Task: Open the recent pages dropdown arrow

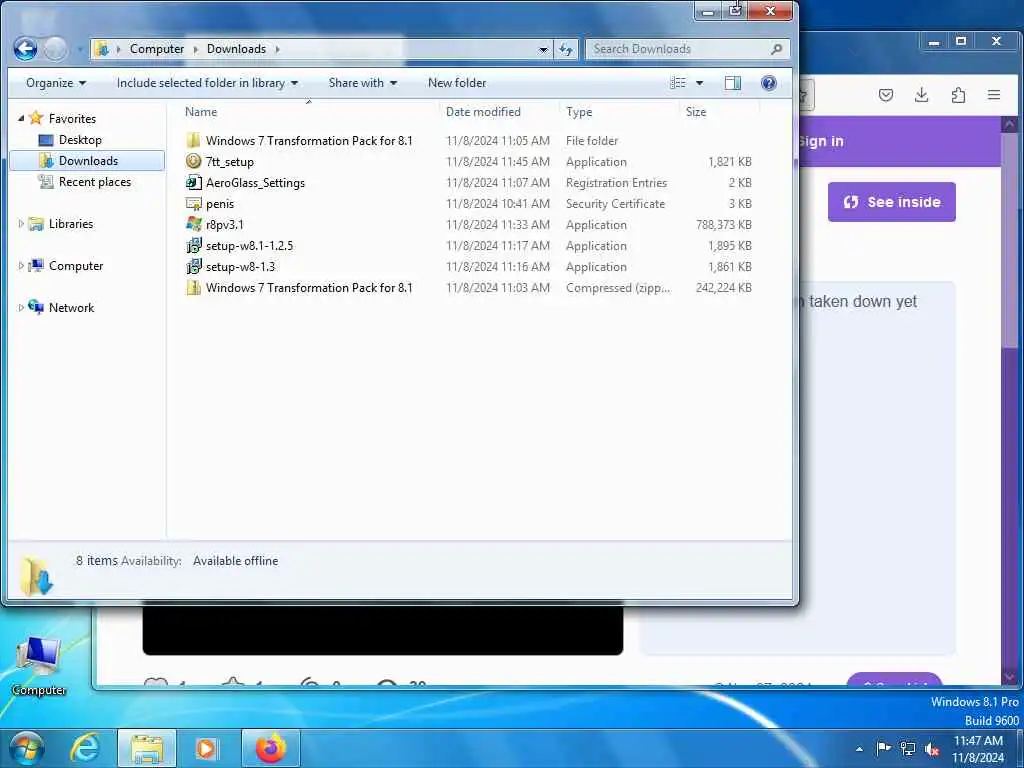Action: pyautogui.click(x=80, y=50)
